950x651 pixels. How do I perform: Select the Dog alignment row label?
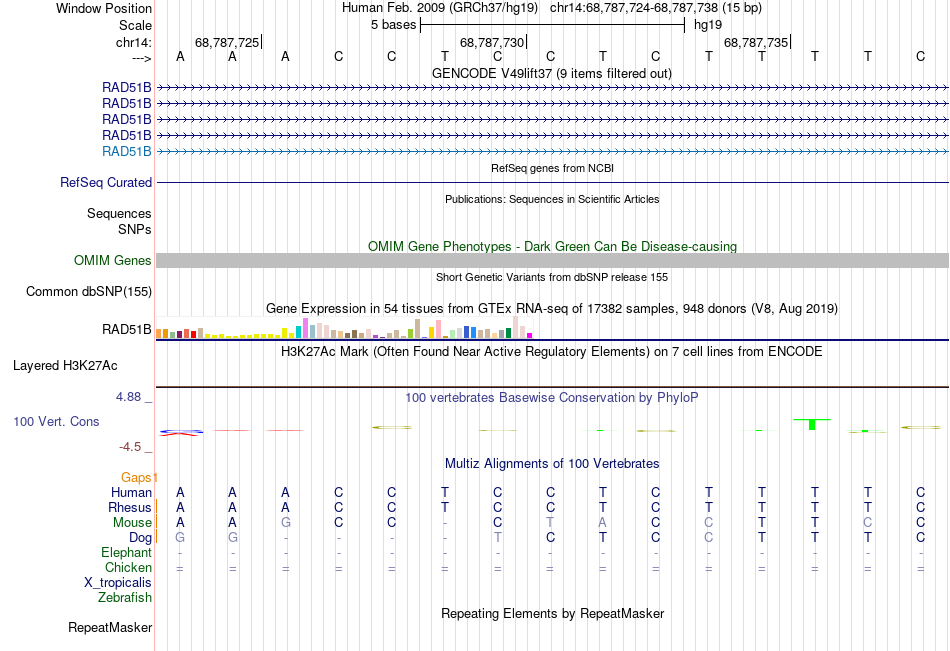point(140,538)
